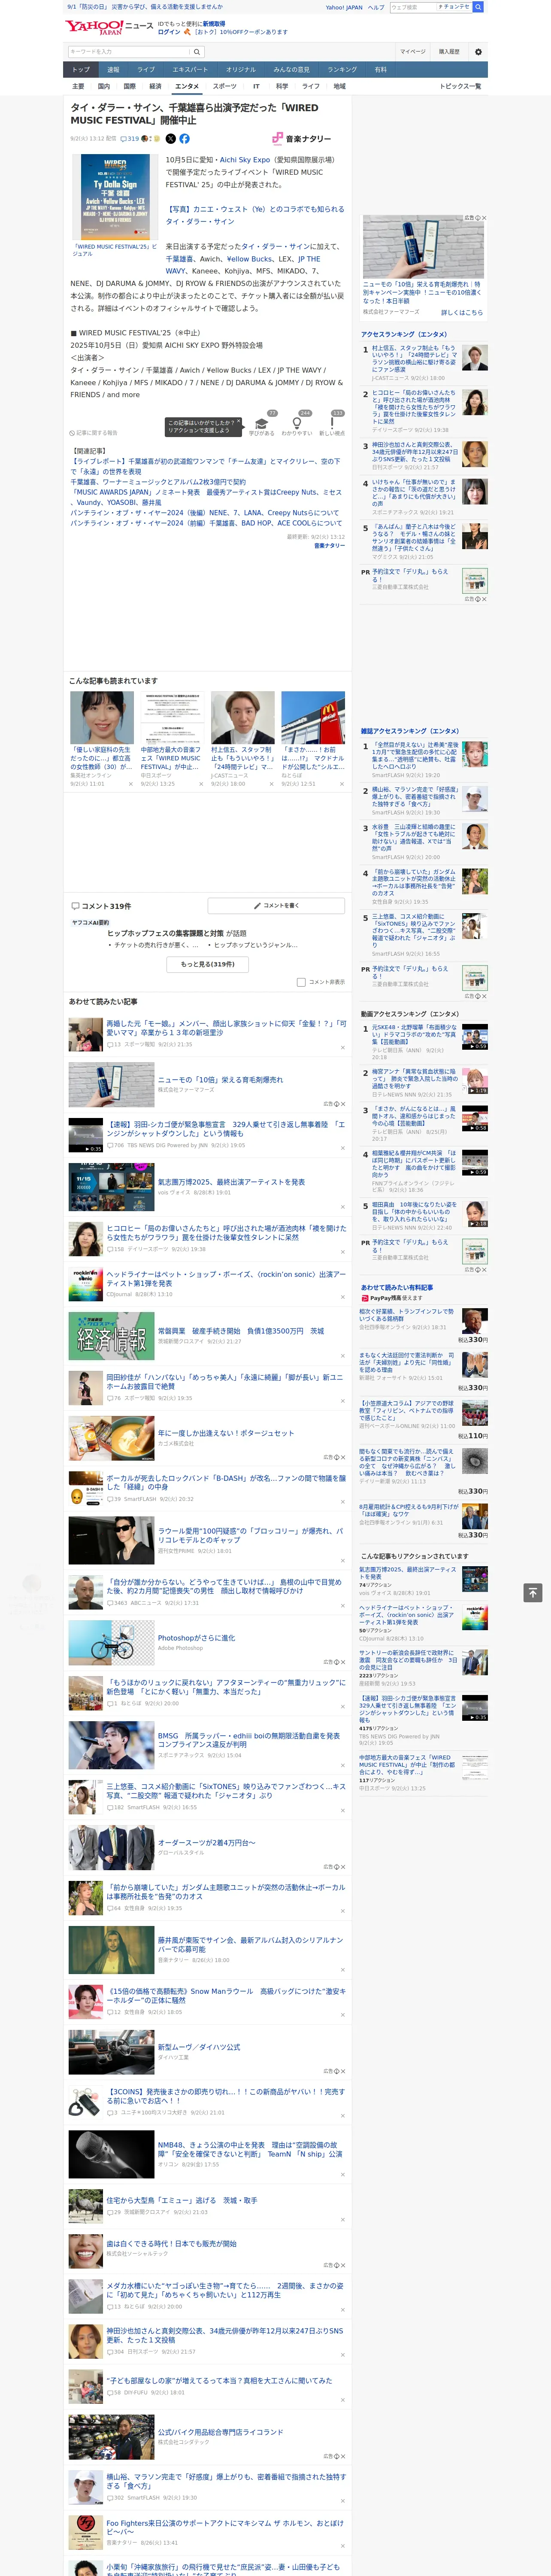Open 村上信五 ranking item number 1
The height and width of the screenshot is (2576, 551).
click(415, 358)
